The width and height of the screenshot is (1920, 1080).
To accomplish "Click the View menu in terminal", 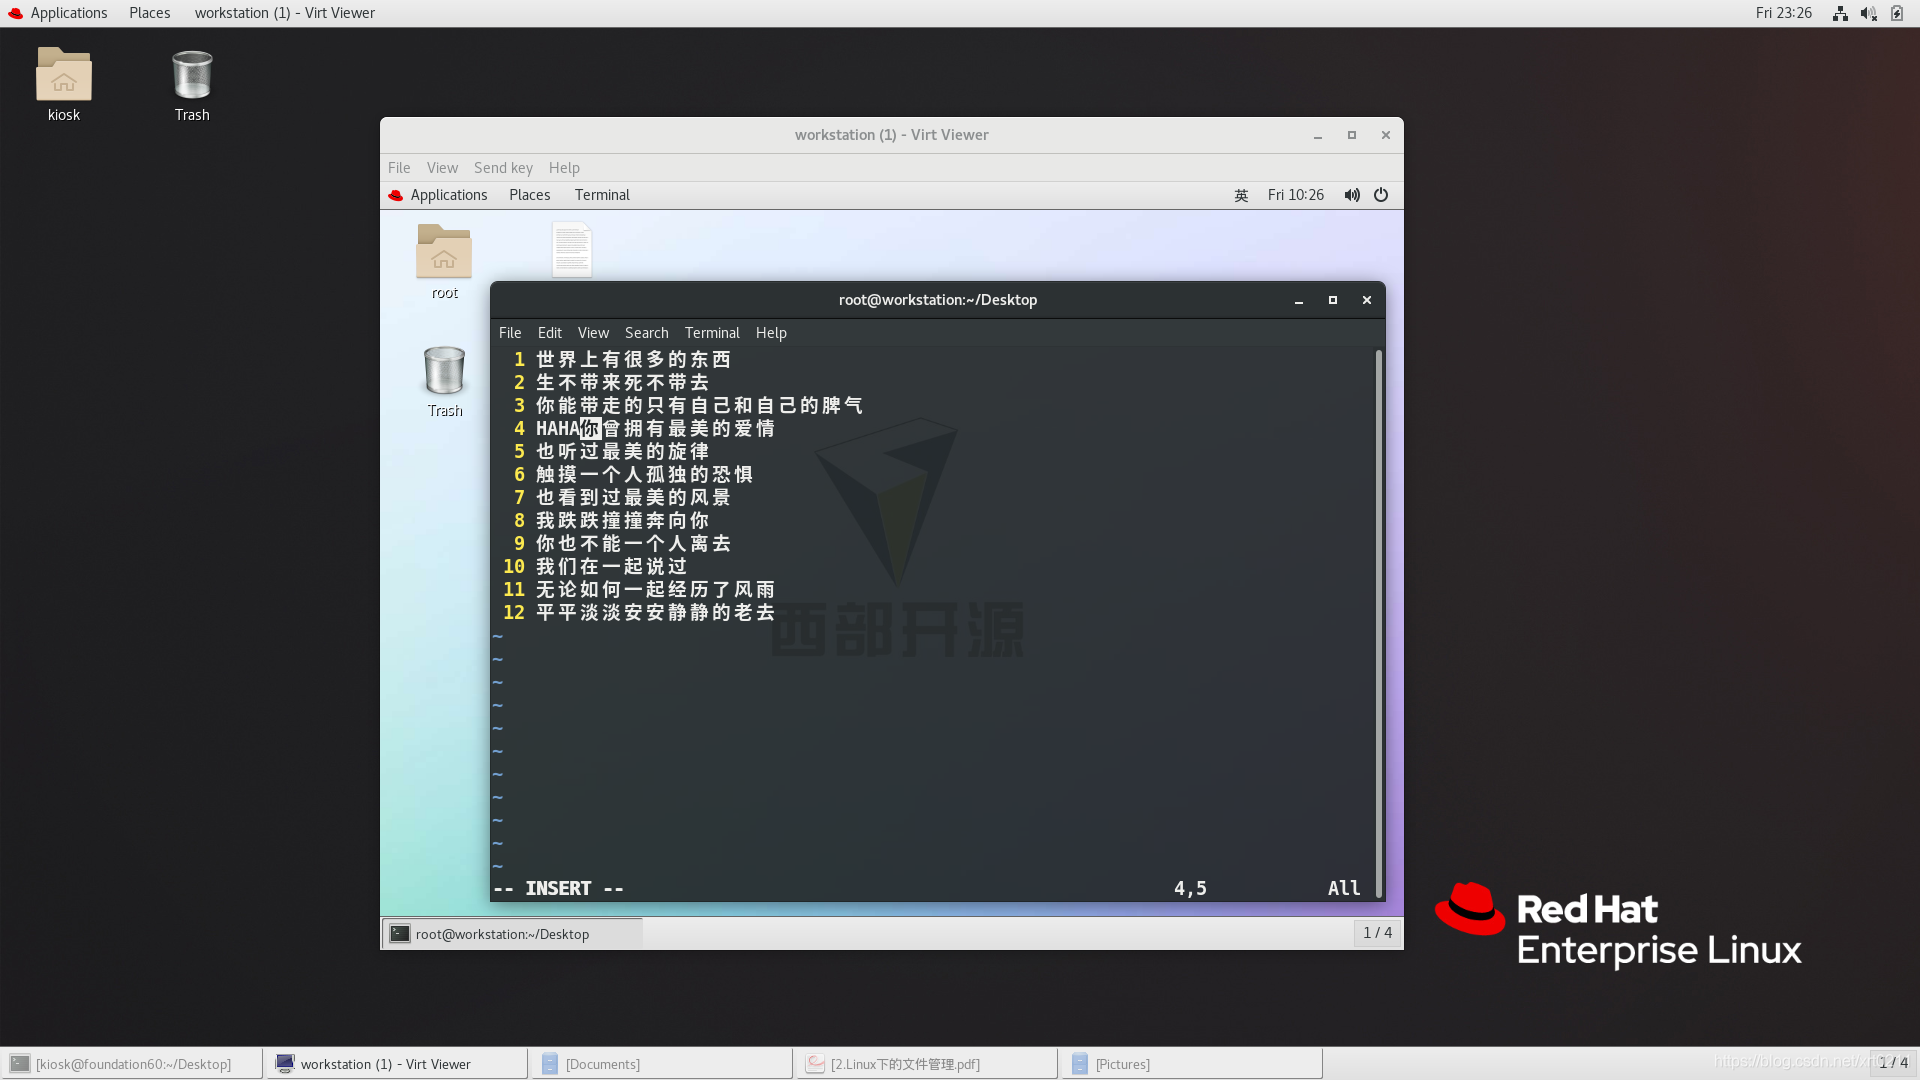I will click(x=593, y=332).
